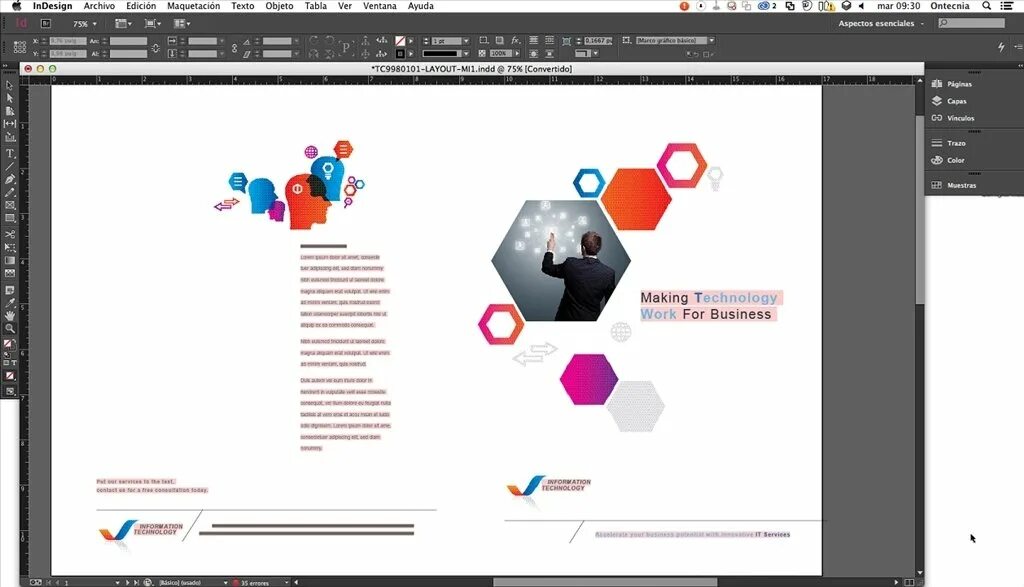1024x587 pixels.
Task: Toggle constrain proportions for width and height
Action: [155, 47]
